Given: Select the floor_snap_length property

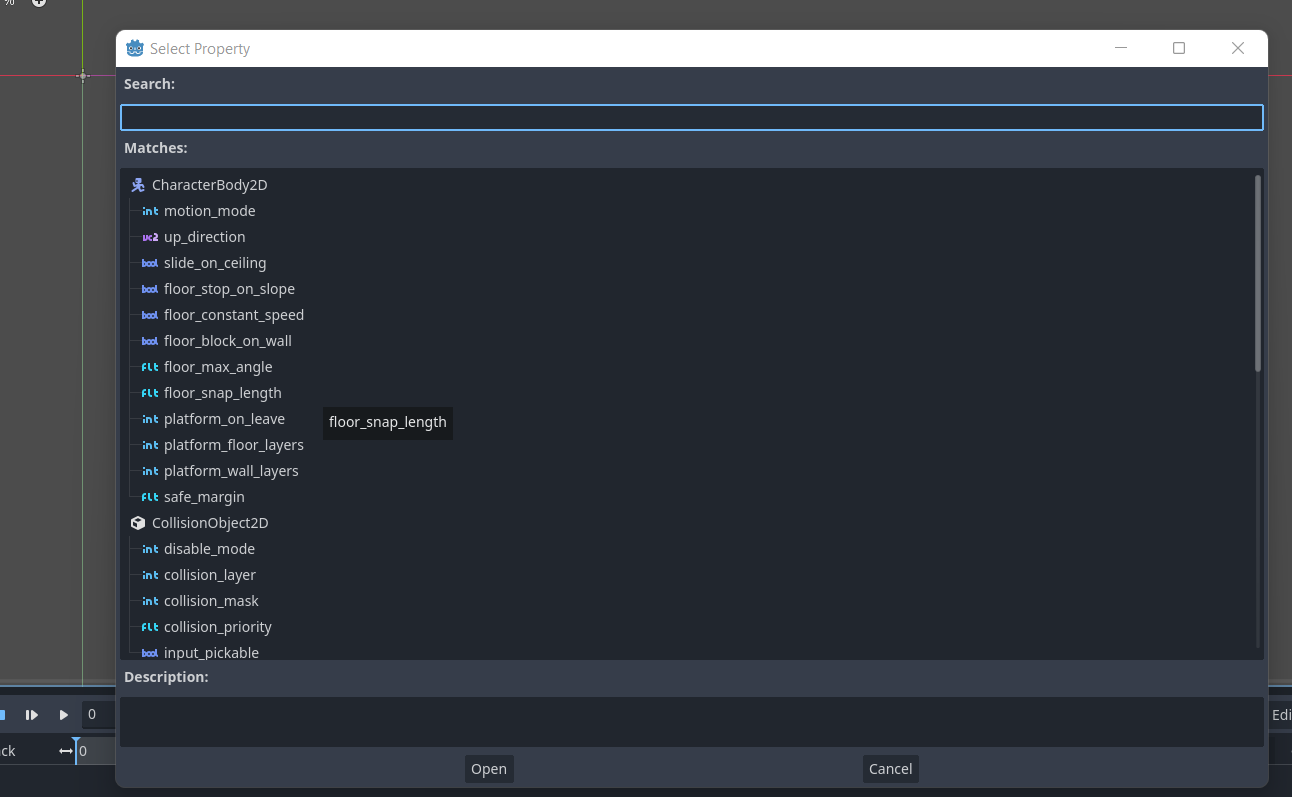Looking at the screenshot, I should click(x=223, y=392).
